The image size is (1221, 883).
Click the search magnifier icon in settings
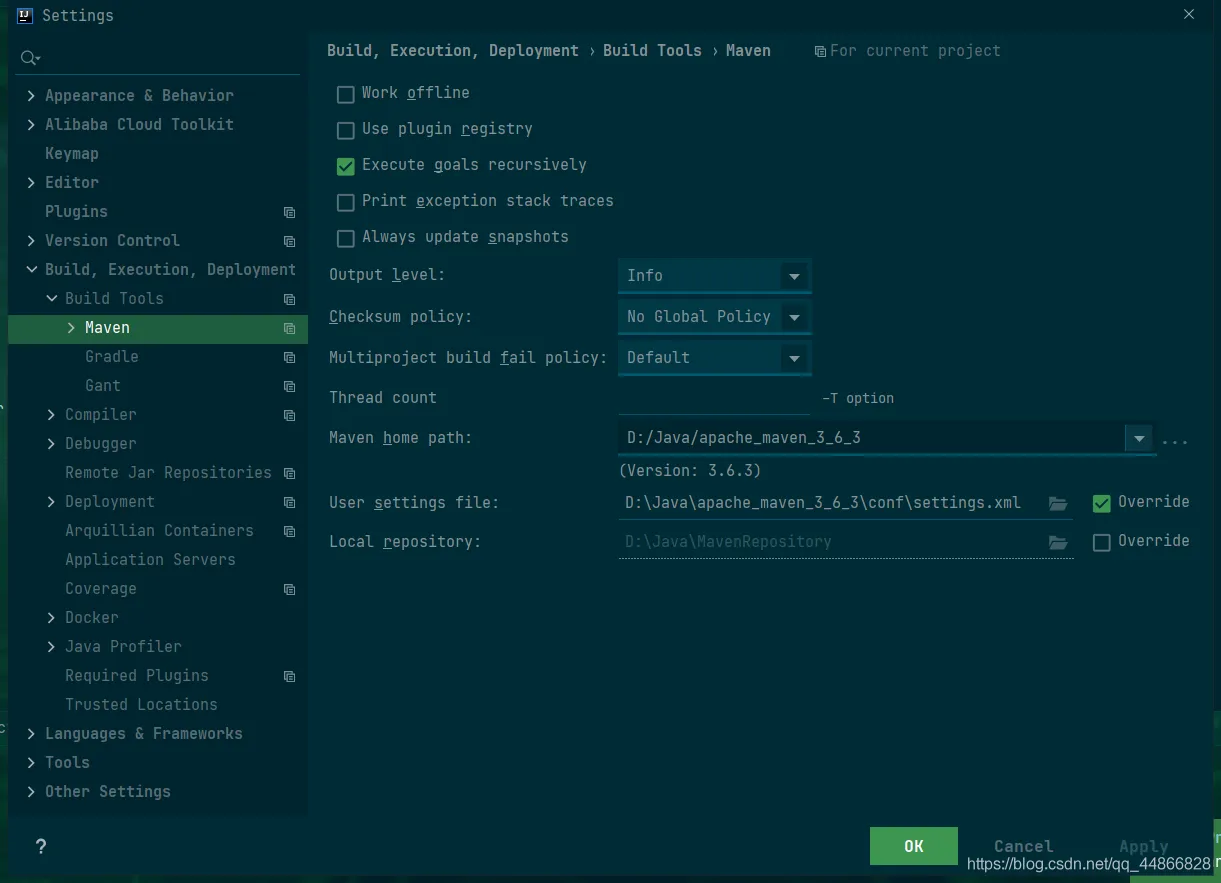(29, 59)
